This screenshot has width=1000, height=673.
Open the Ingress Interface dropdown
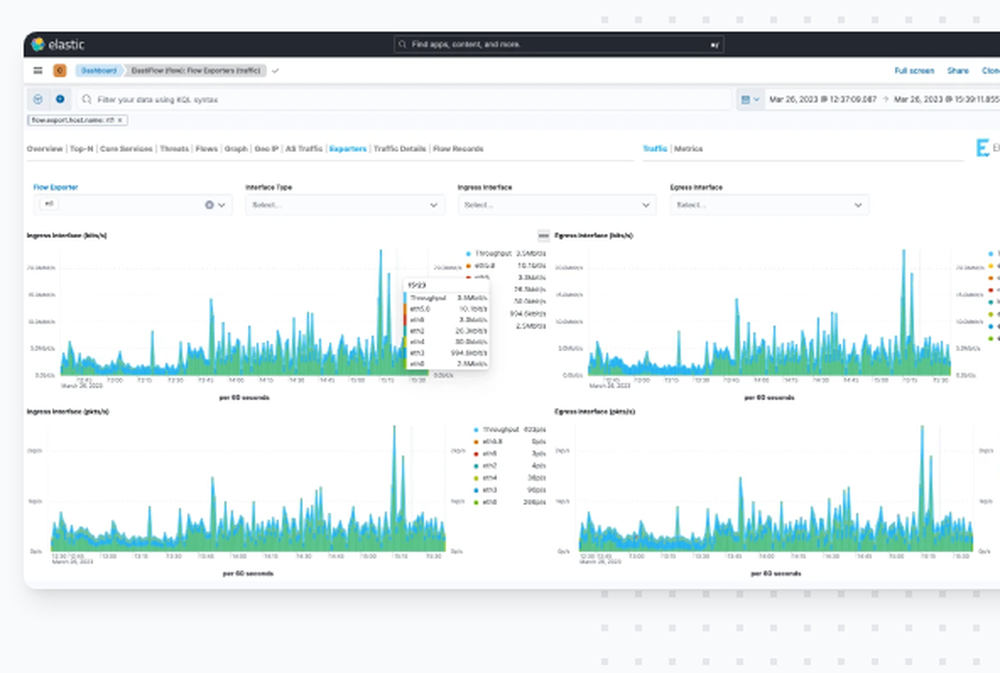click(x=557, y=205)
